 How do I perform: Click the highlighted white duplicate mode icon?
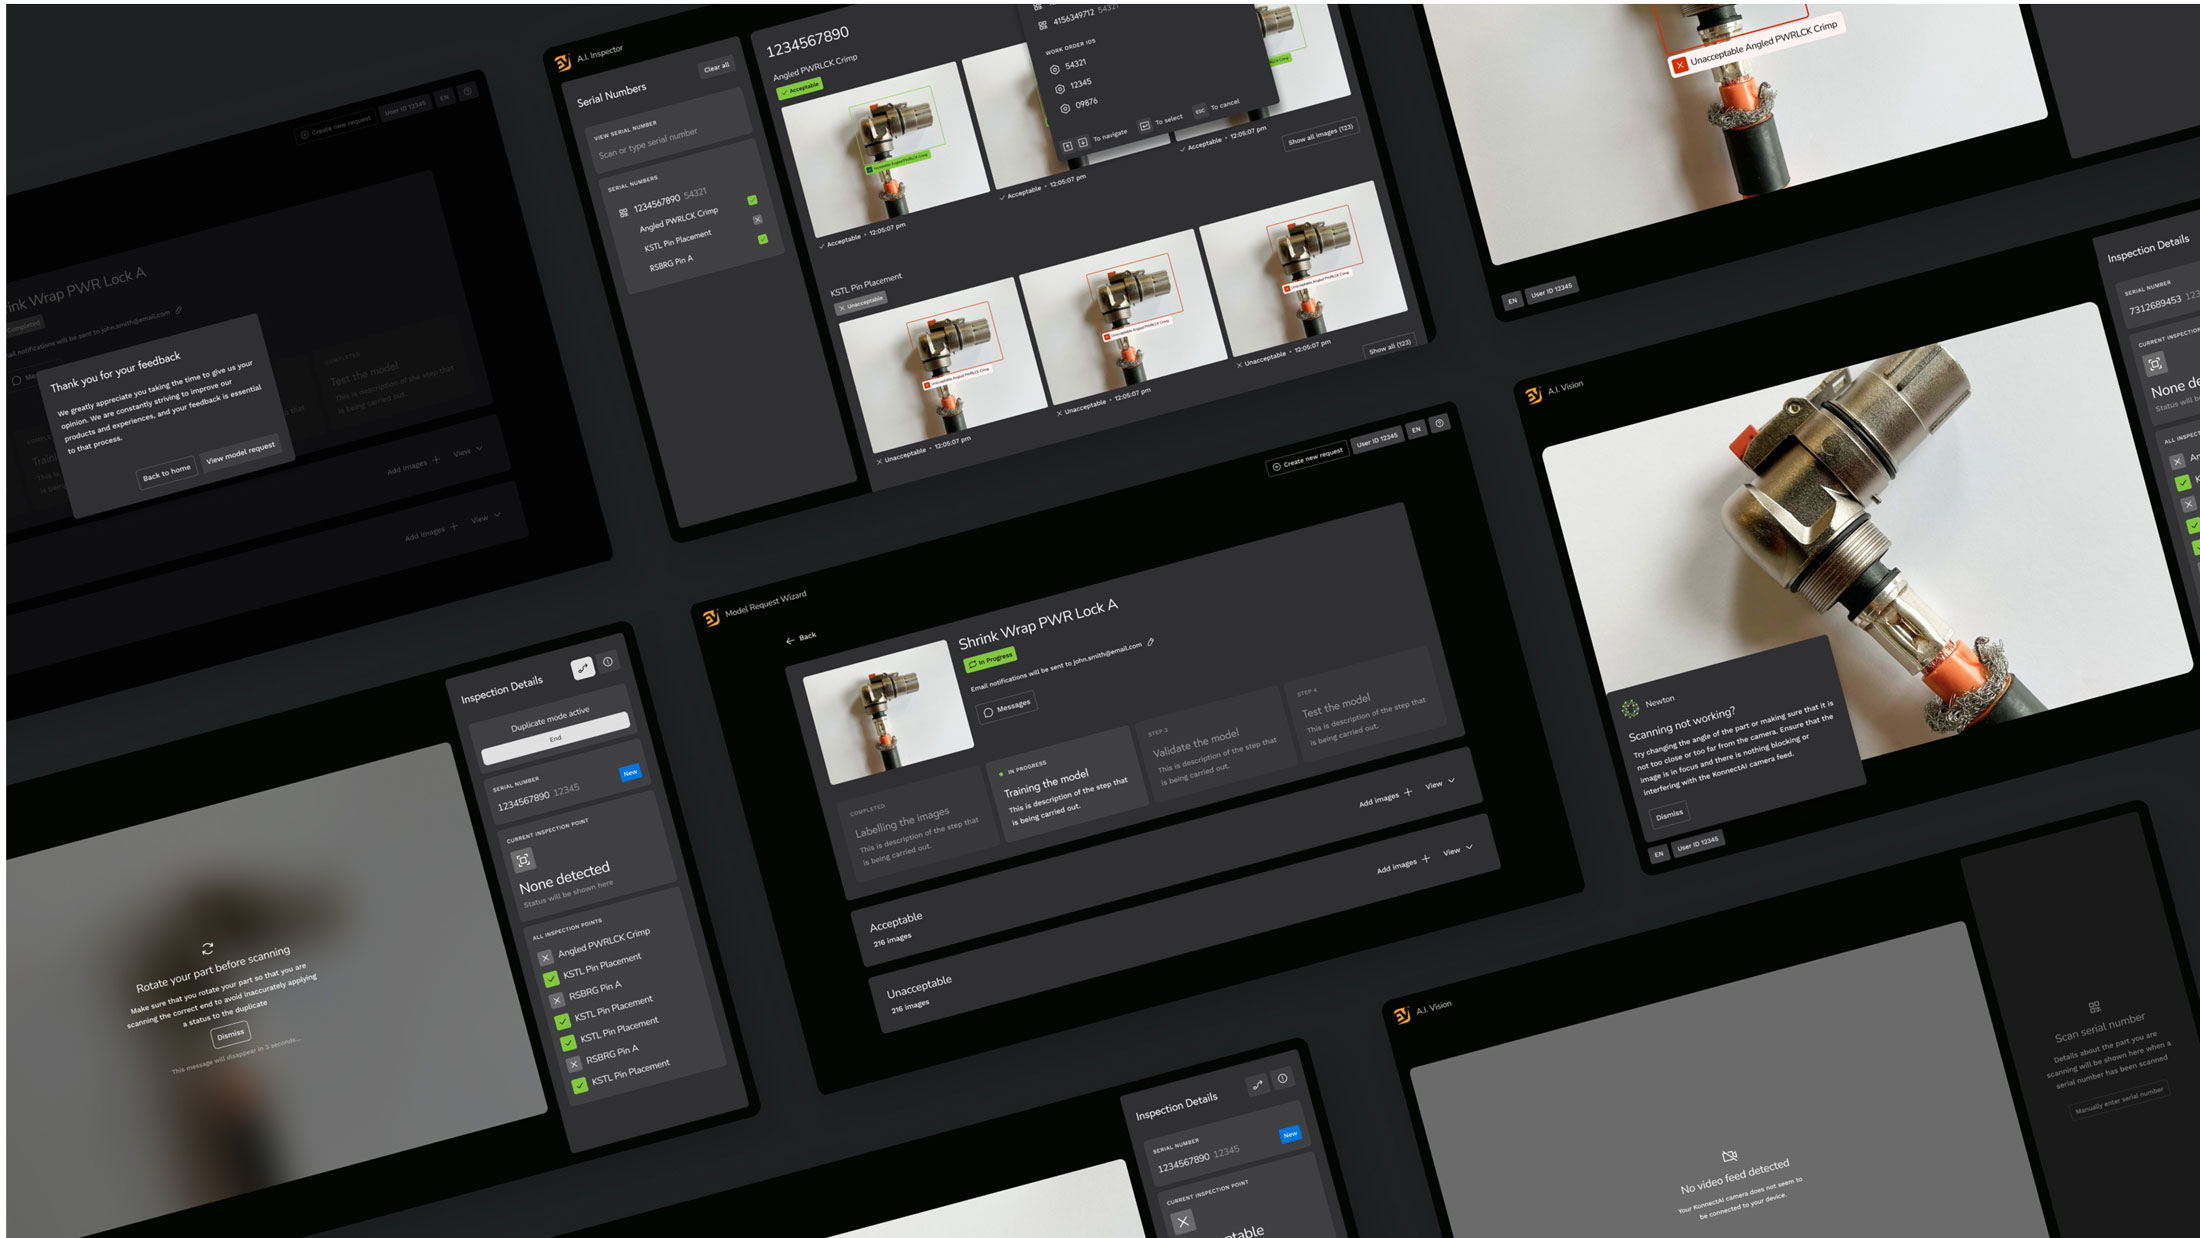point(582,668)
